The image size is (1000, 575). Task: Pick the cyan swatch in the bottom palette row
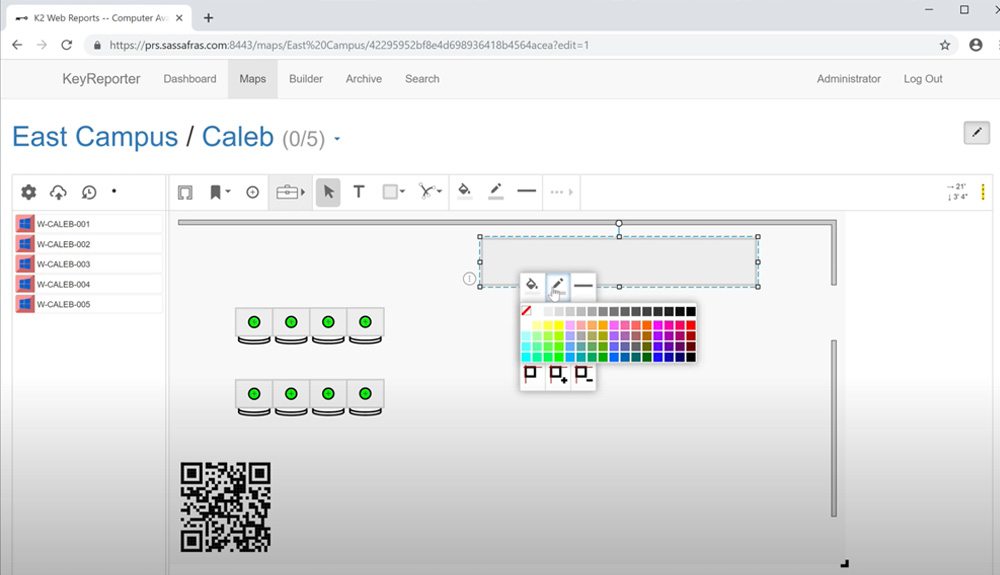526,357
